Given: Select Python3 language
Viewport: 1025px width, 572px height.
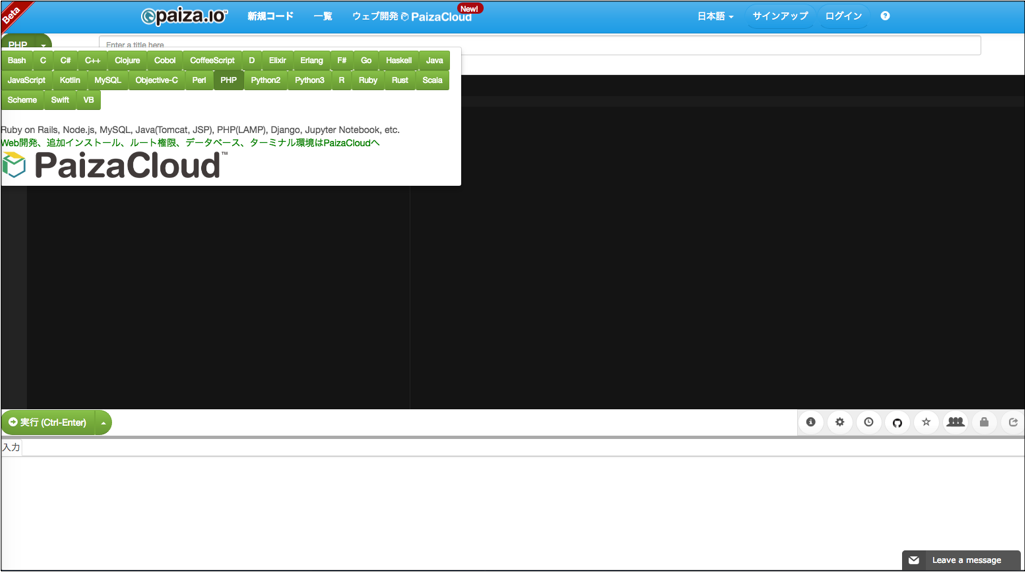Looking at the screenshot, I should pos(309,80).
